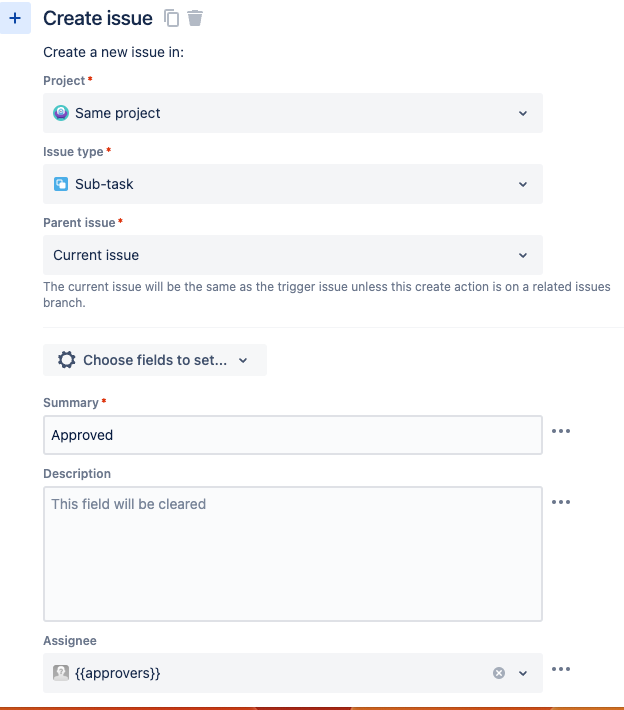The image size is (624, 710).
Task: Click the Sub-task issue type icon
Action: (61, 184)
